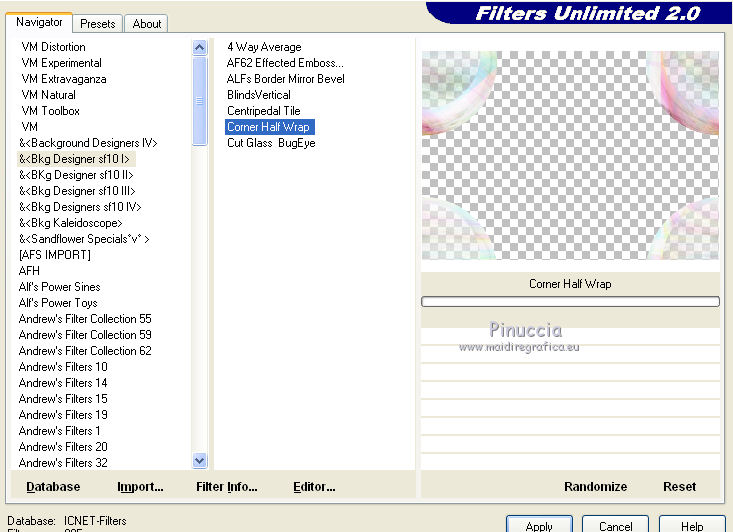Select &<Sandflower Specials°v°> category

click(84, 239)
